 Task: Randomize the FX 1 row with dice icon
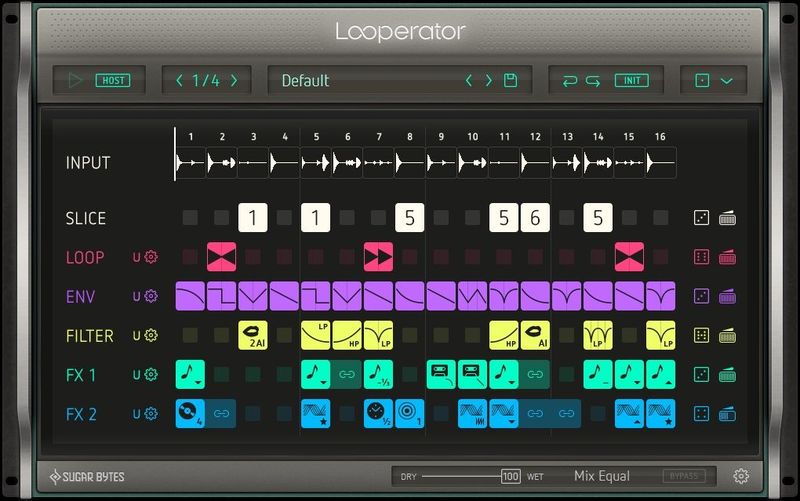[x=702, y=374]
